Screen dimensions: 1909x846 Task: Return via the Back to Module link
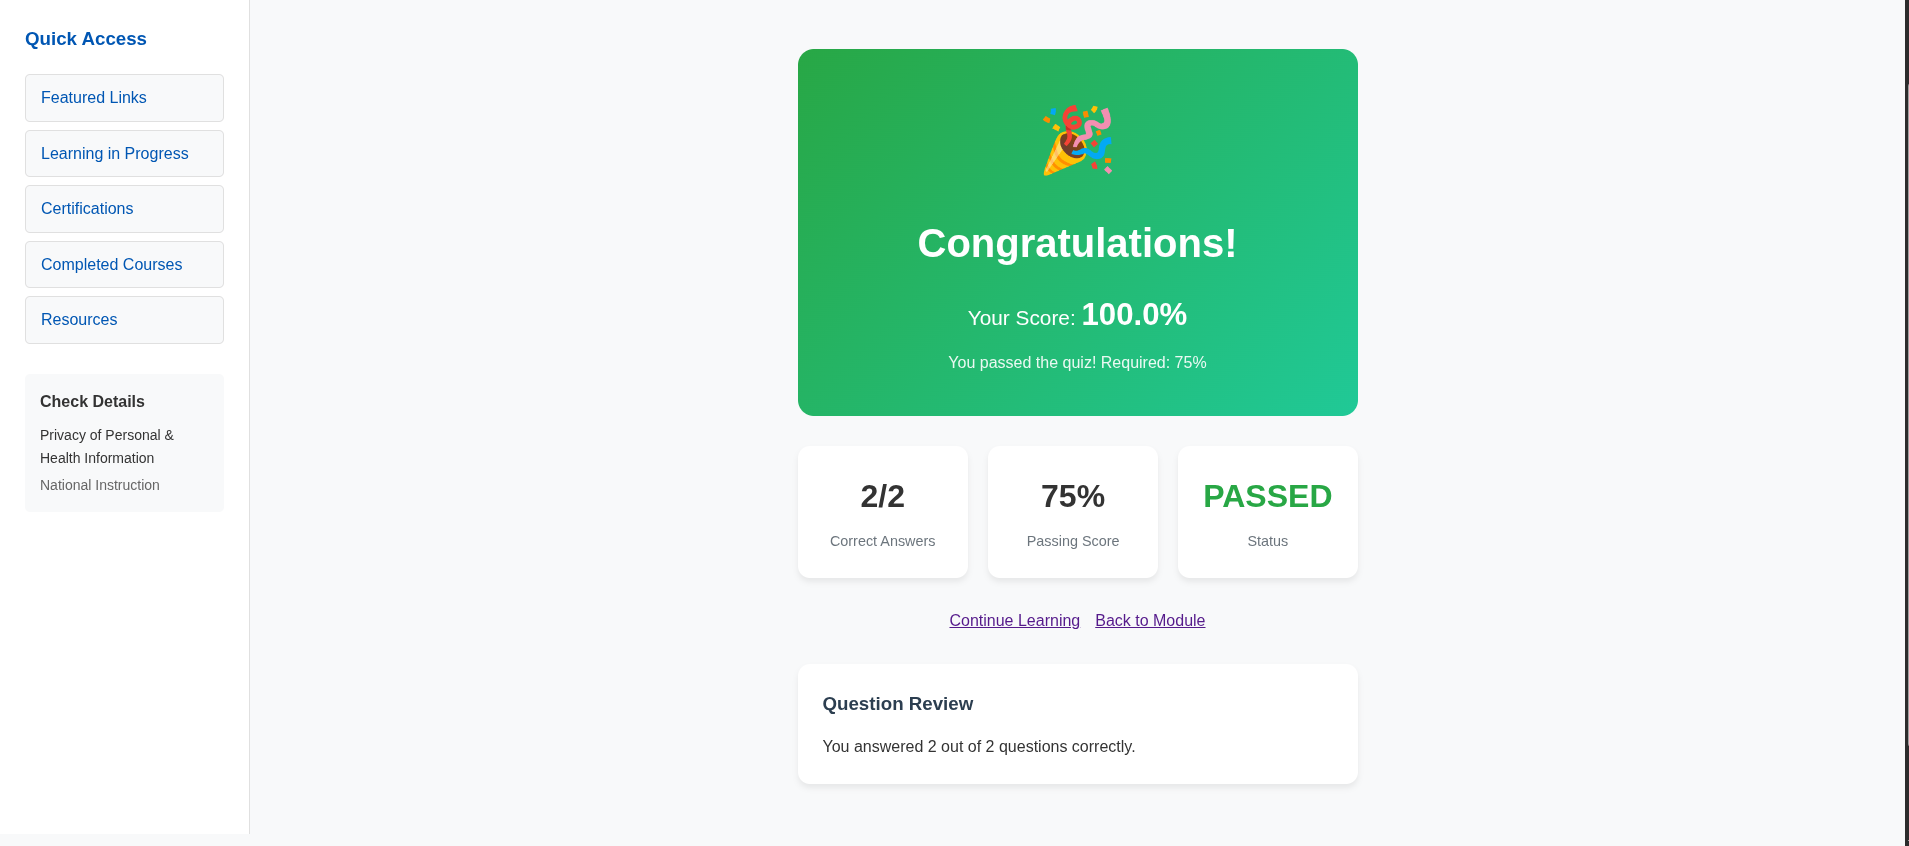1150,621
